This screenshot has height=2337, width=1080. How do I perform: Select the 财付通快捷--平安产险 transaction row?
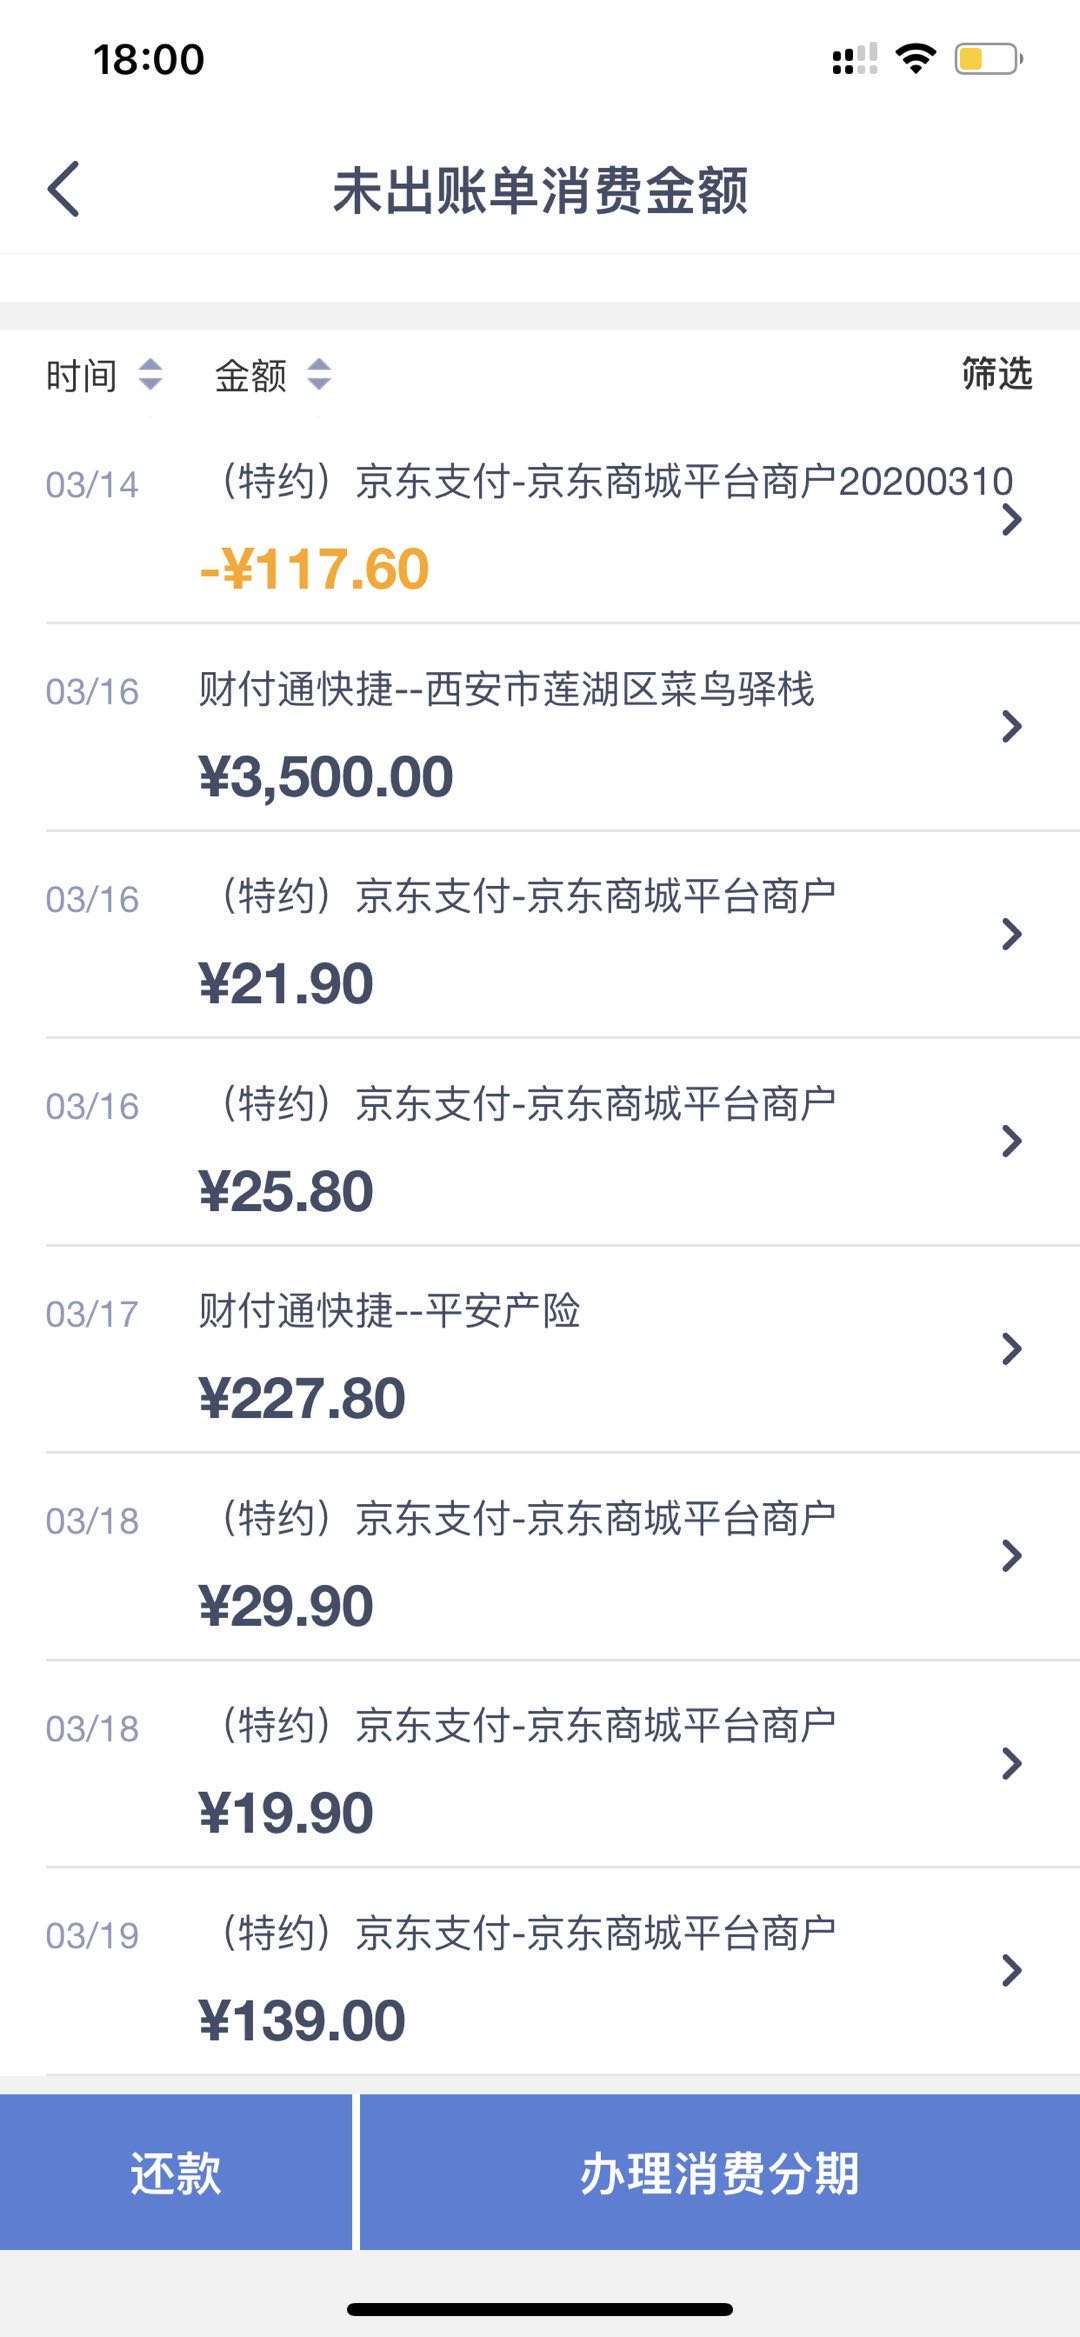(x=540, y=1349)
